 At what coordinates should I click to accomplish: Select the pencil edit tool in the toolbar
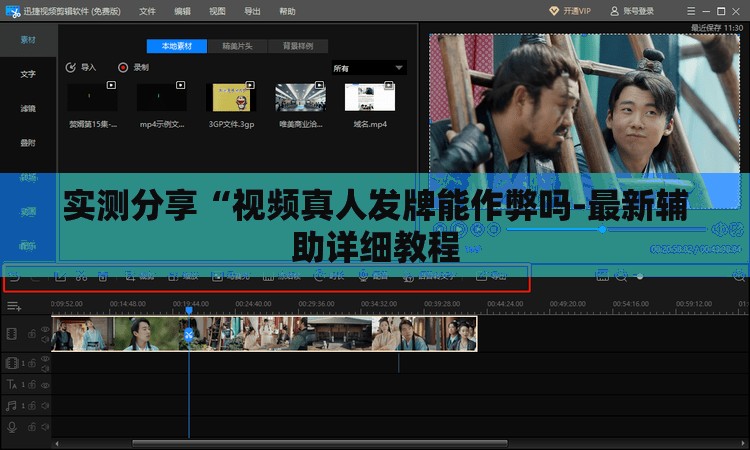pos(60,276)
